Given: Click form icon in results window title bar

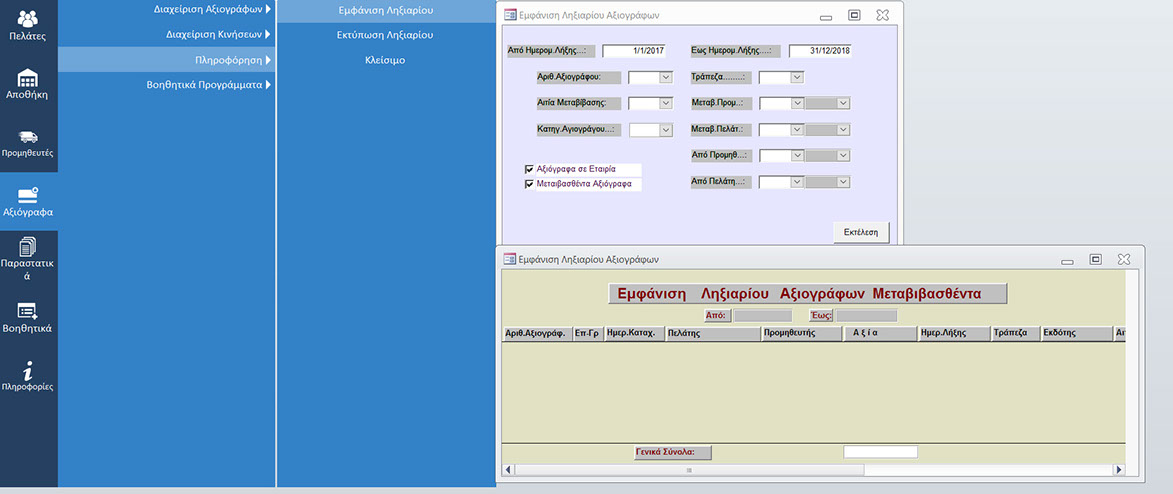Looking at the screenshot, I should click(510, 259).
